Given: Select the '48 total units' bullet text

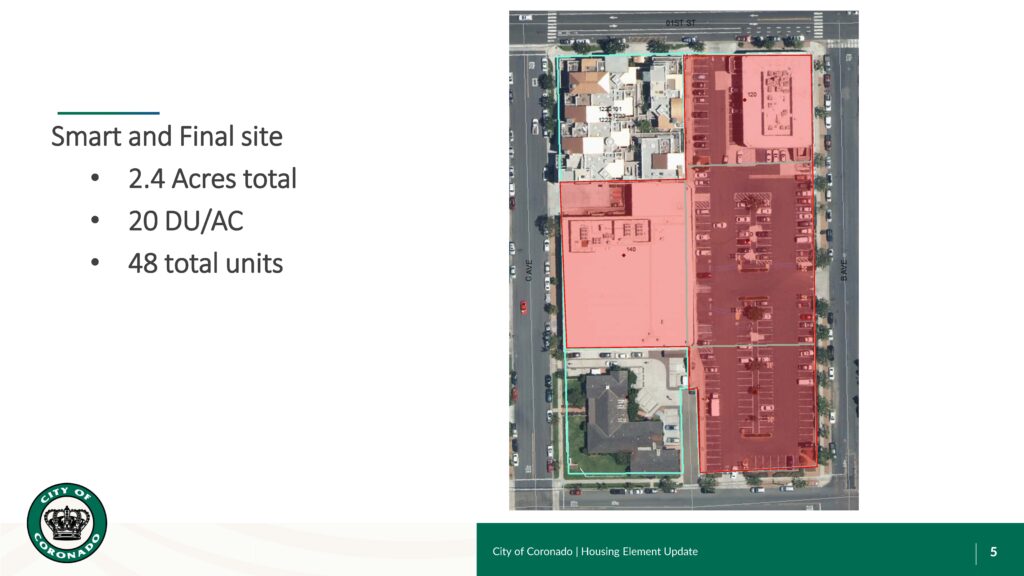Looking at the screenshot, I should [205, 263].
